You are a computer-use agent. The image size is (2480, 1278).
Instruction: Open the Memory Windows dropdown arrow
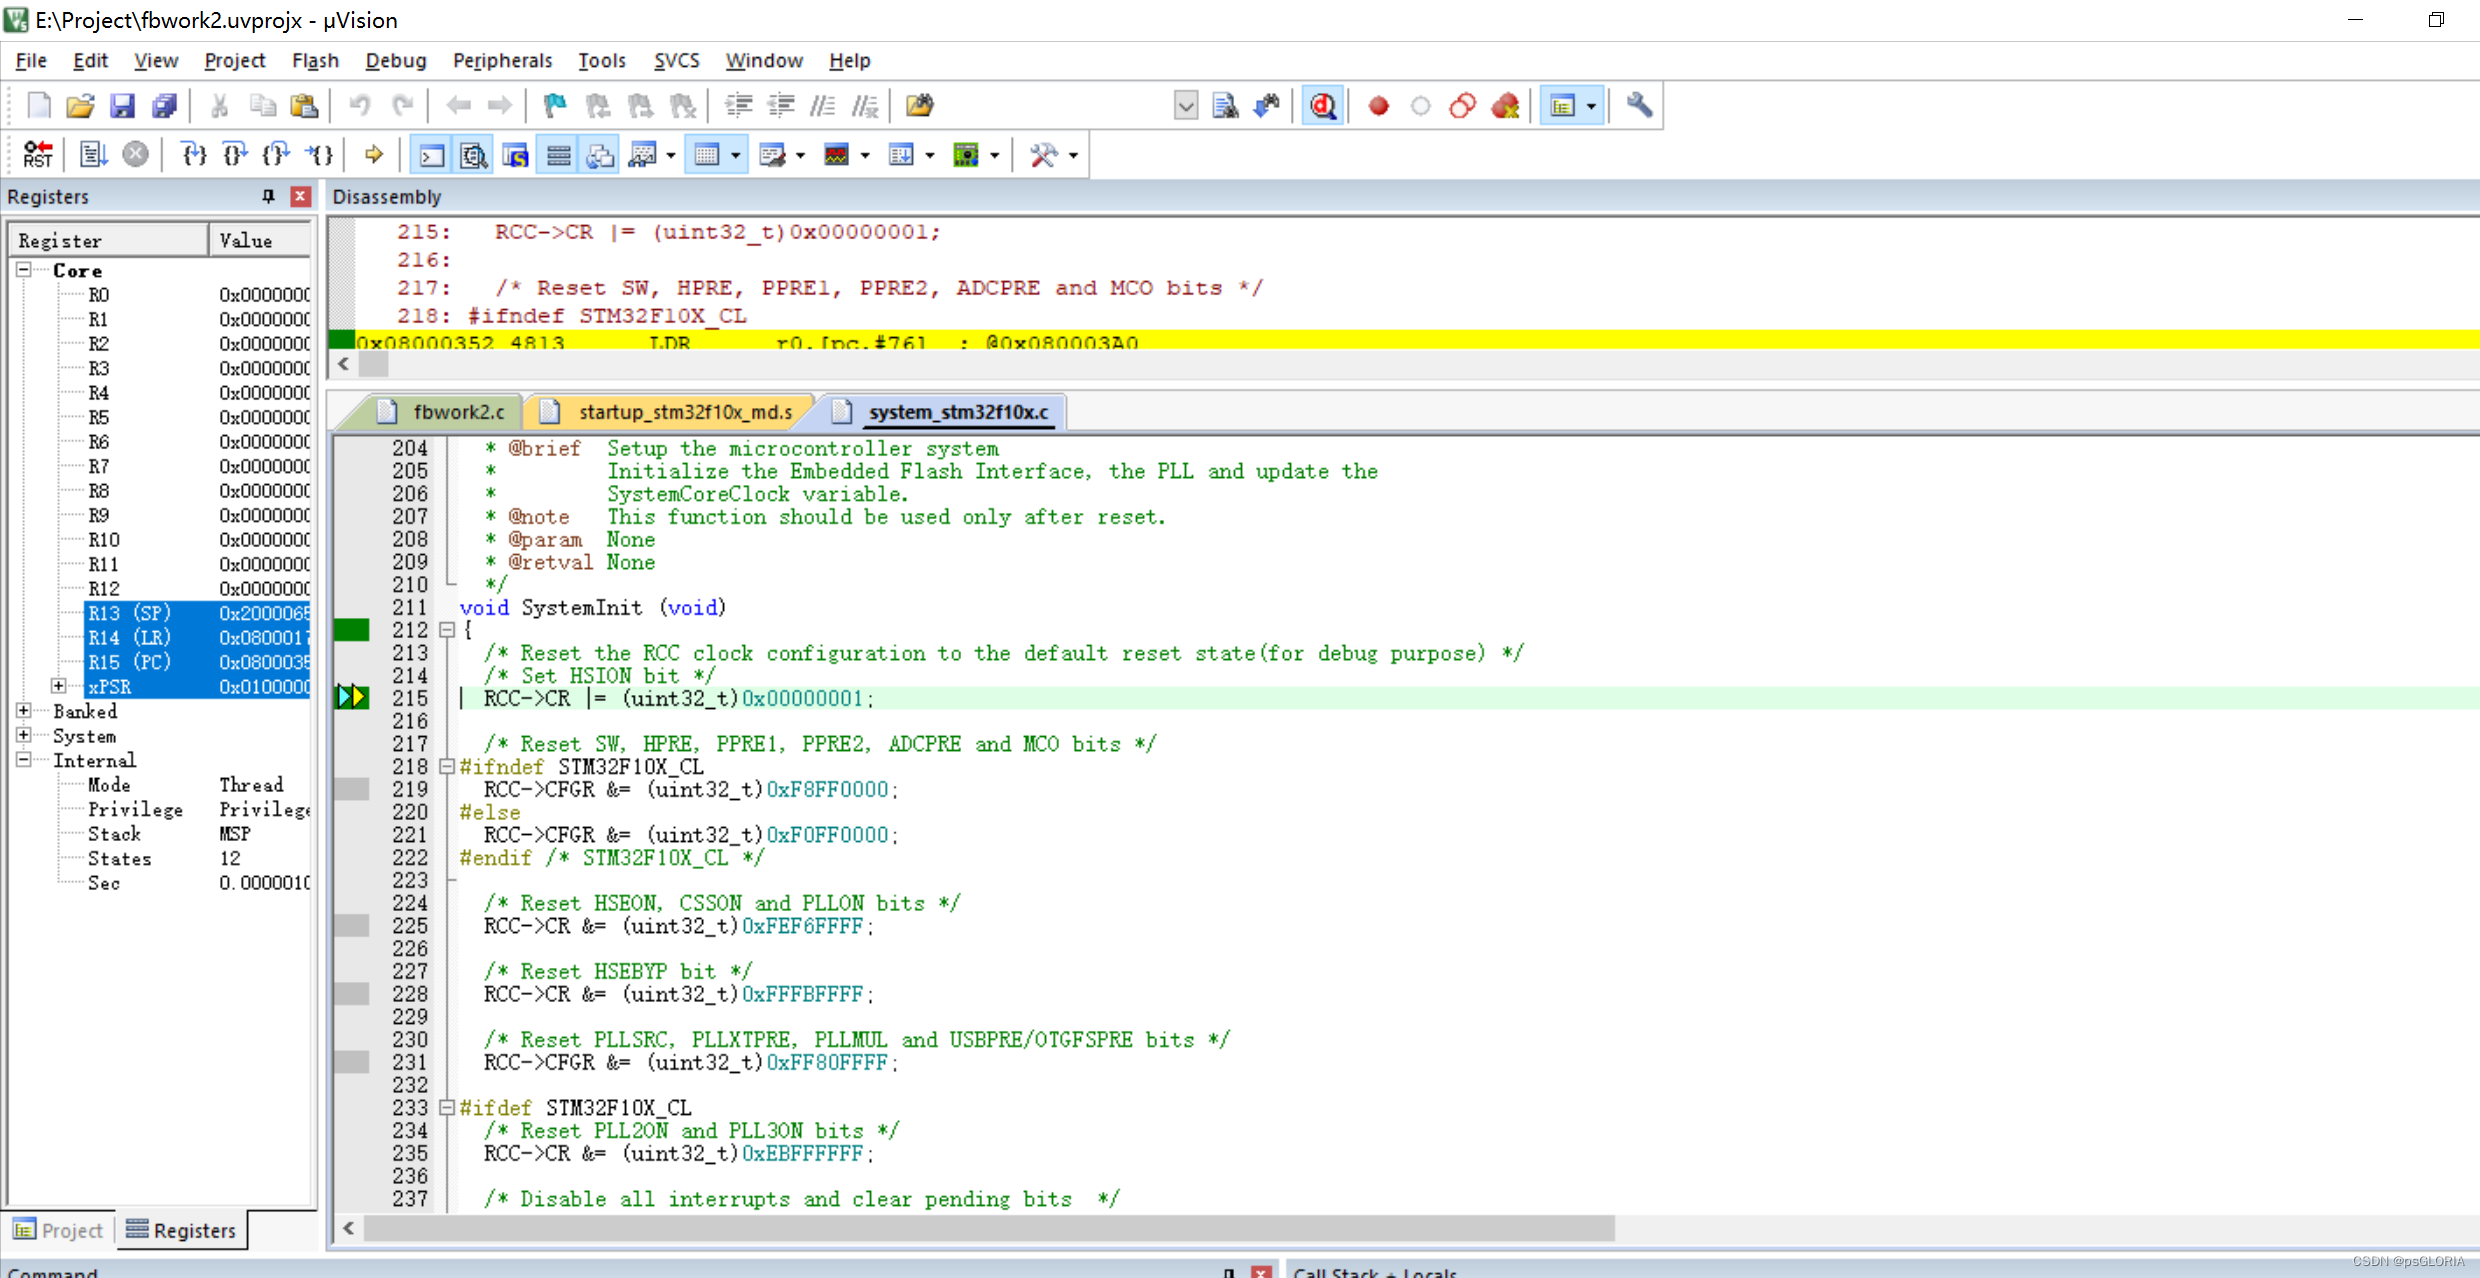pyautogui.click(x=736, y=154)
